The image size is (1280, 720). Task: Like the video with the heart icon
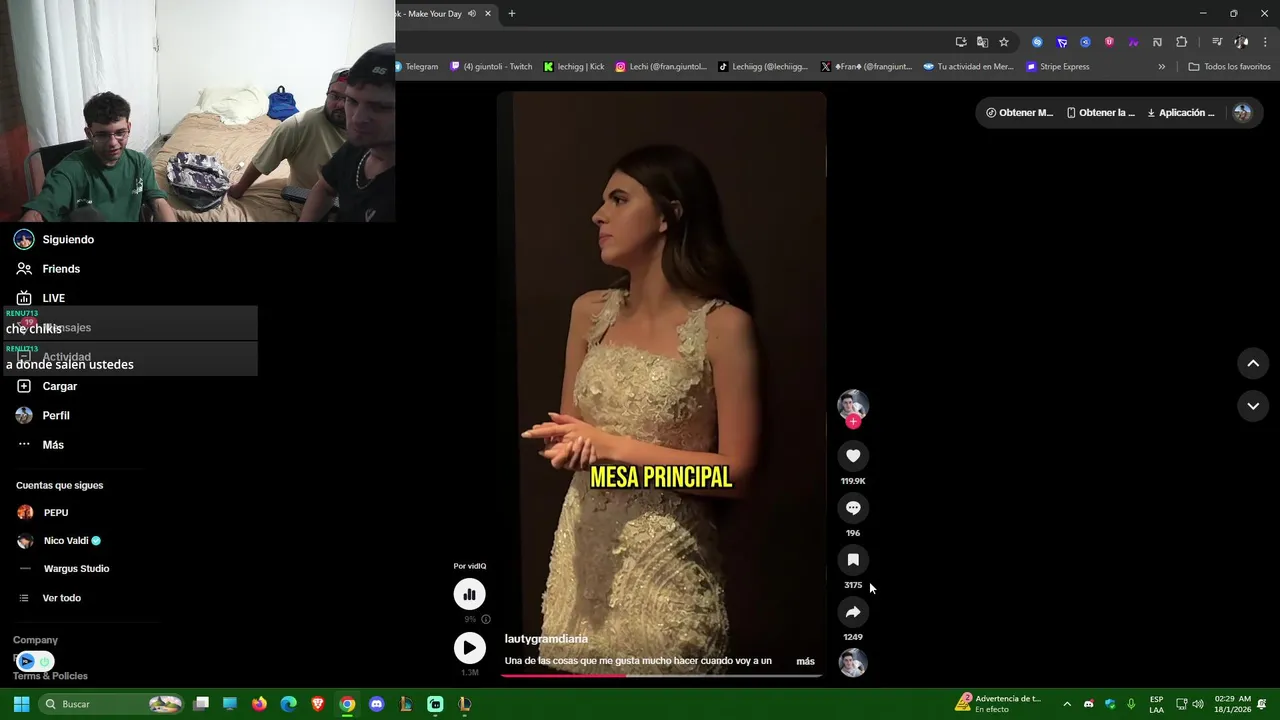[x=853, y=456]
